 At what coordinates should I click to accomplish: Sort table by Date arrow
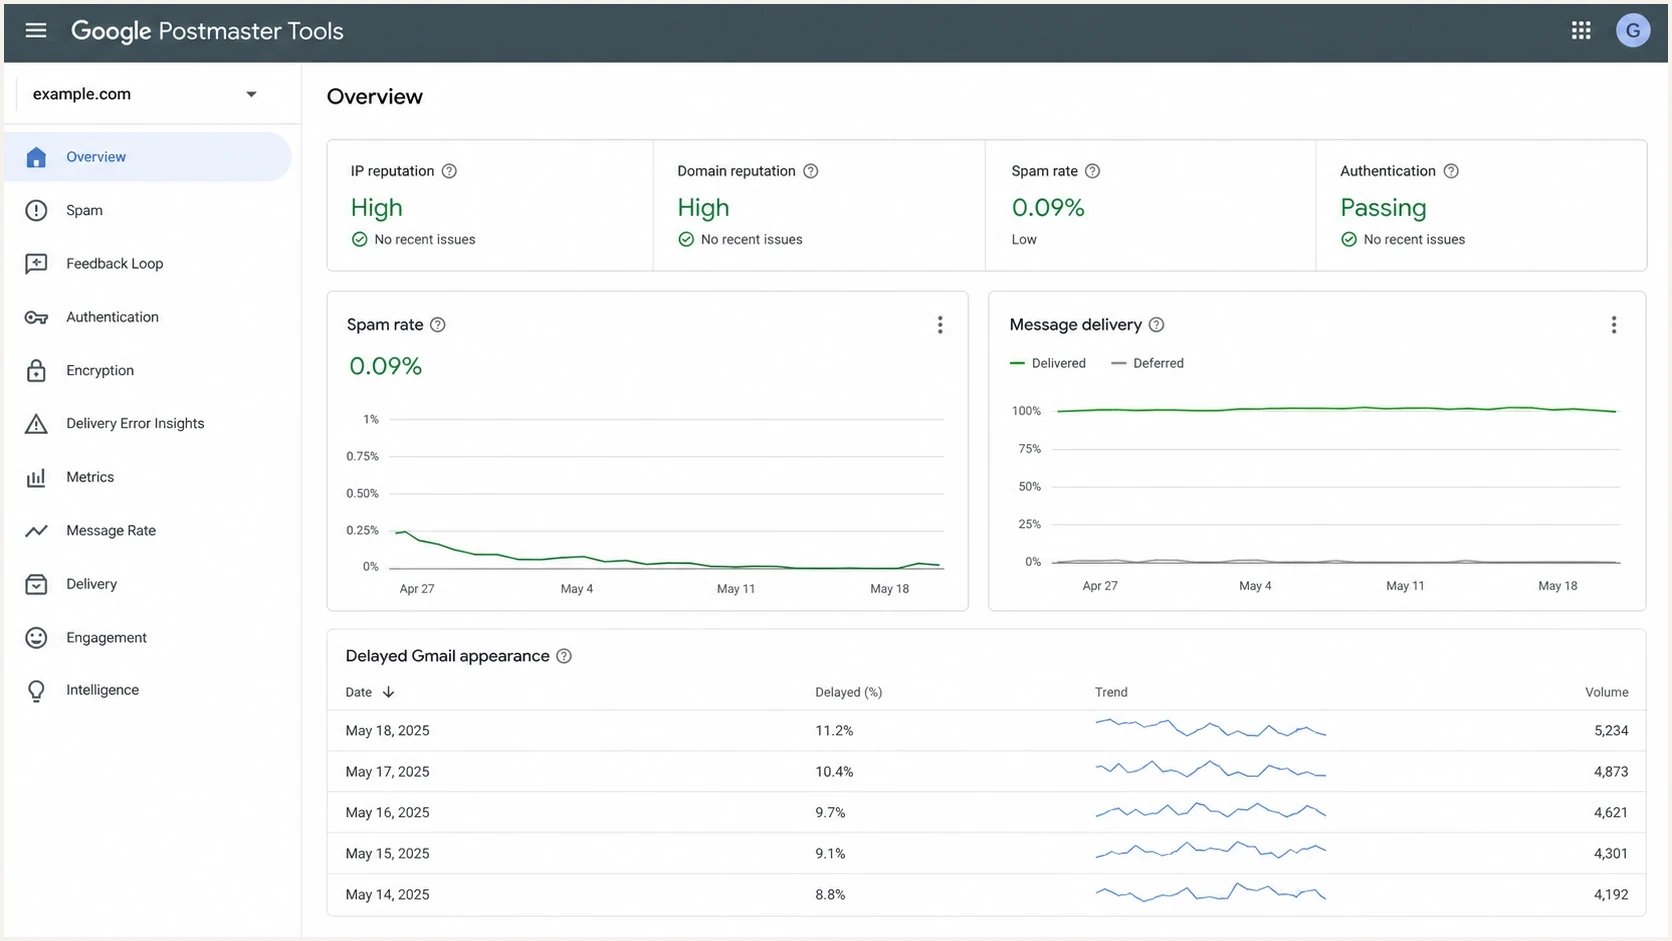388,692
